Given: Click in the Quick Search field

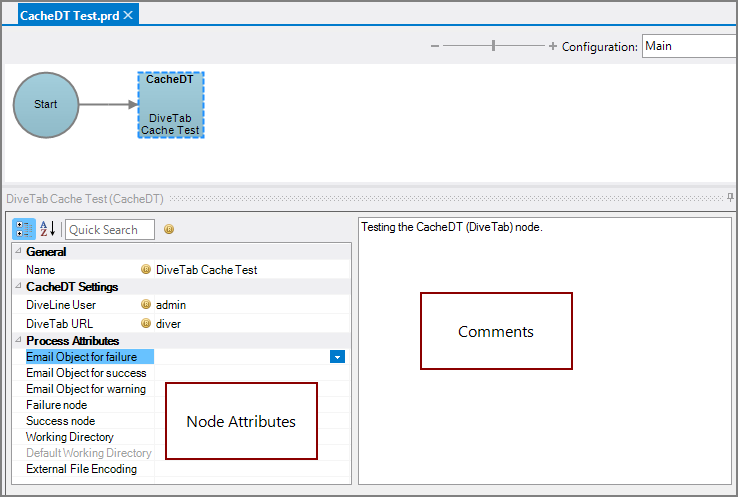Looking at the screenshot, I should (x=110, y=230).
